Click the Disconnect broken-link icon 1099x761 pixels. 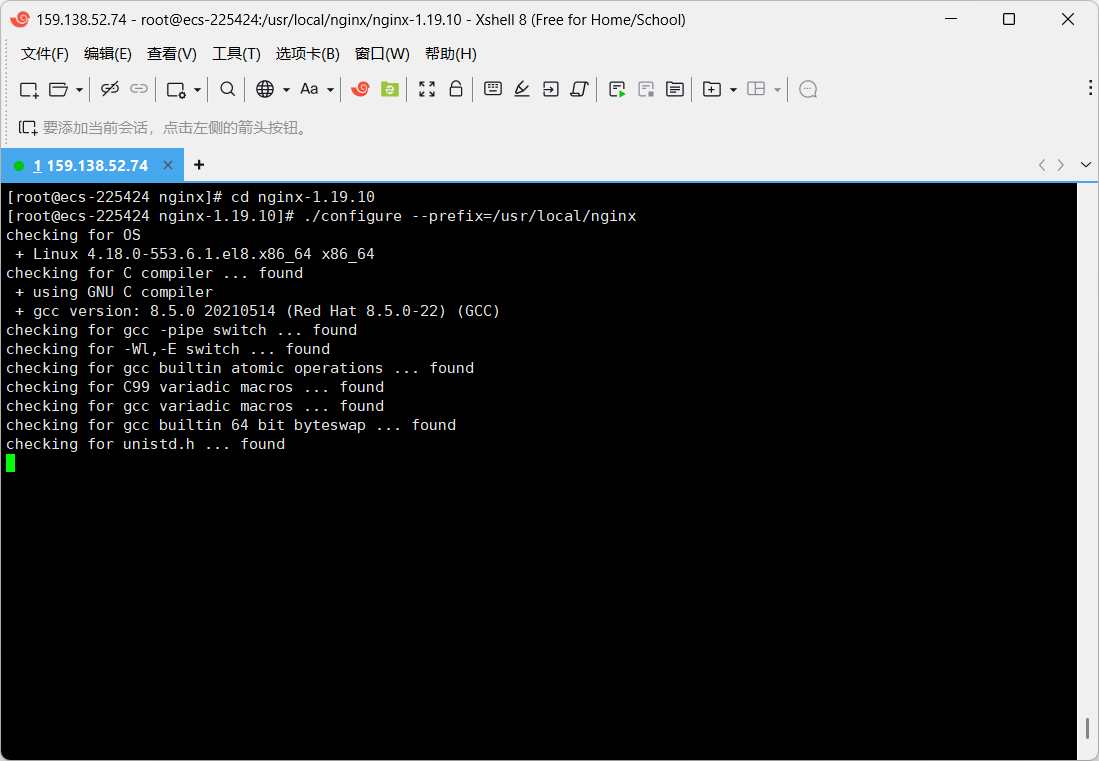click(x=109, y=89)
